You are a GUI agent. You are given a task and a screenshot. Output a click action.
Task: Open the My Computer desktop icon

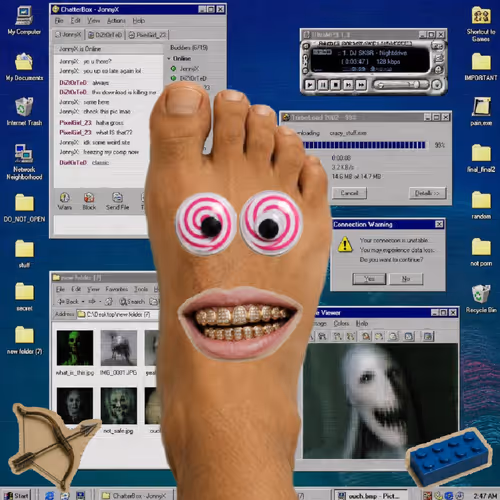tap(24, 20)
